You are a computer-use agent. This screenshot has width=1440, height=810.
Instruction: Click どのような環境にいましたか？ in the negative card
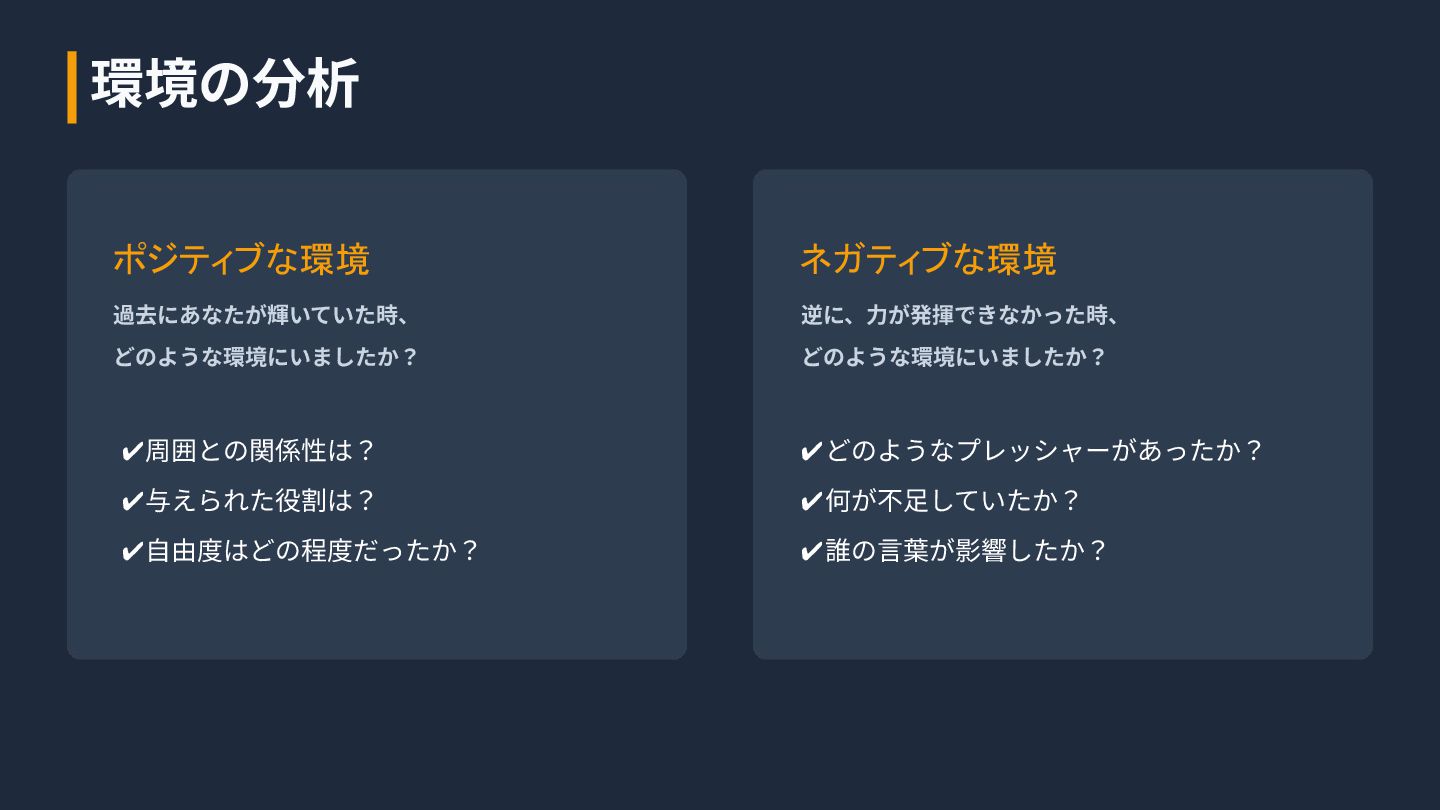coord(953,357)
